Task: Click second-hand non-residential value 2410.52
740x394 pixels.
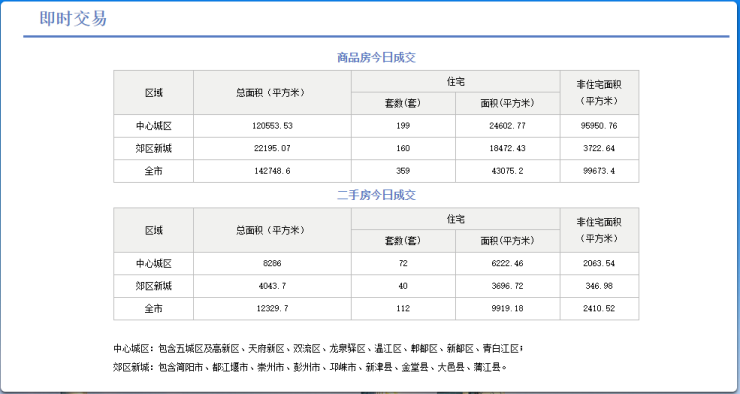Action: 599,309
